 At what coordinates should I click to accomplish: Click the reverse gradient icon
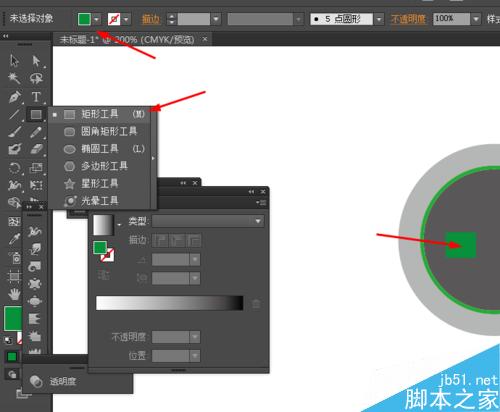(104, 275)
